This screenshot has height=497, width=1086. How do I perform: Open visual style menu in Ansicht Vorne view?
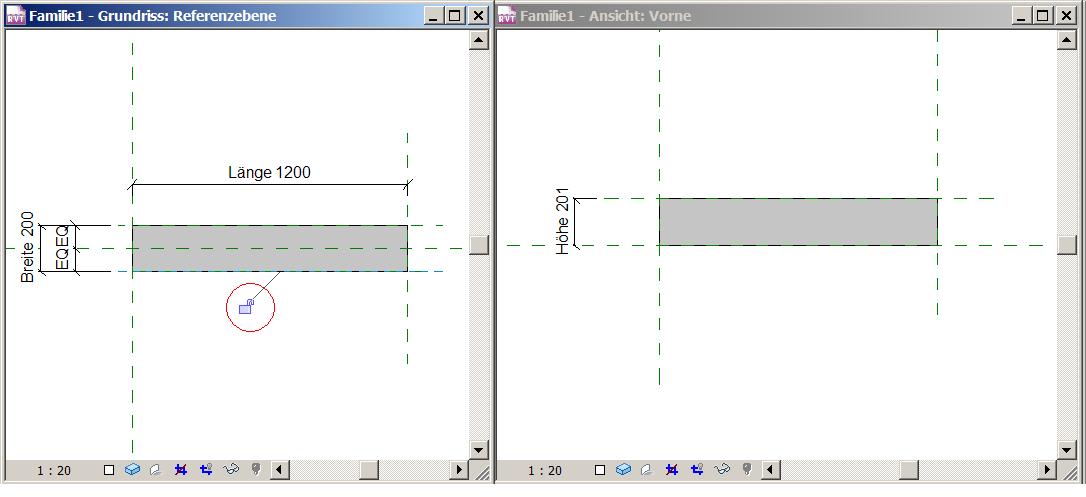point(623,470)
